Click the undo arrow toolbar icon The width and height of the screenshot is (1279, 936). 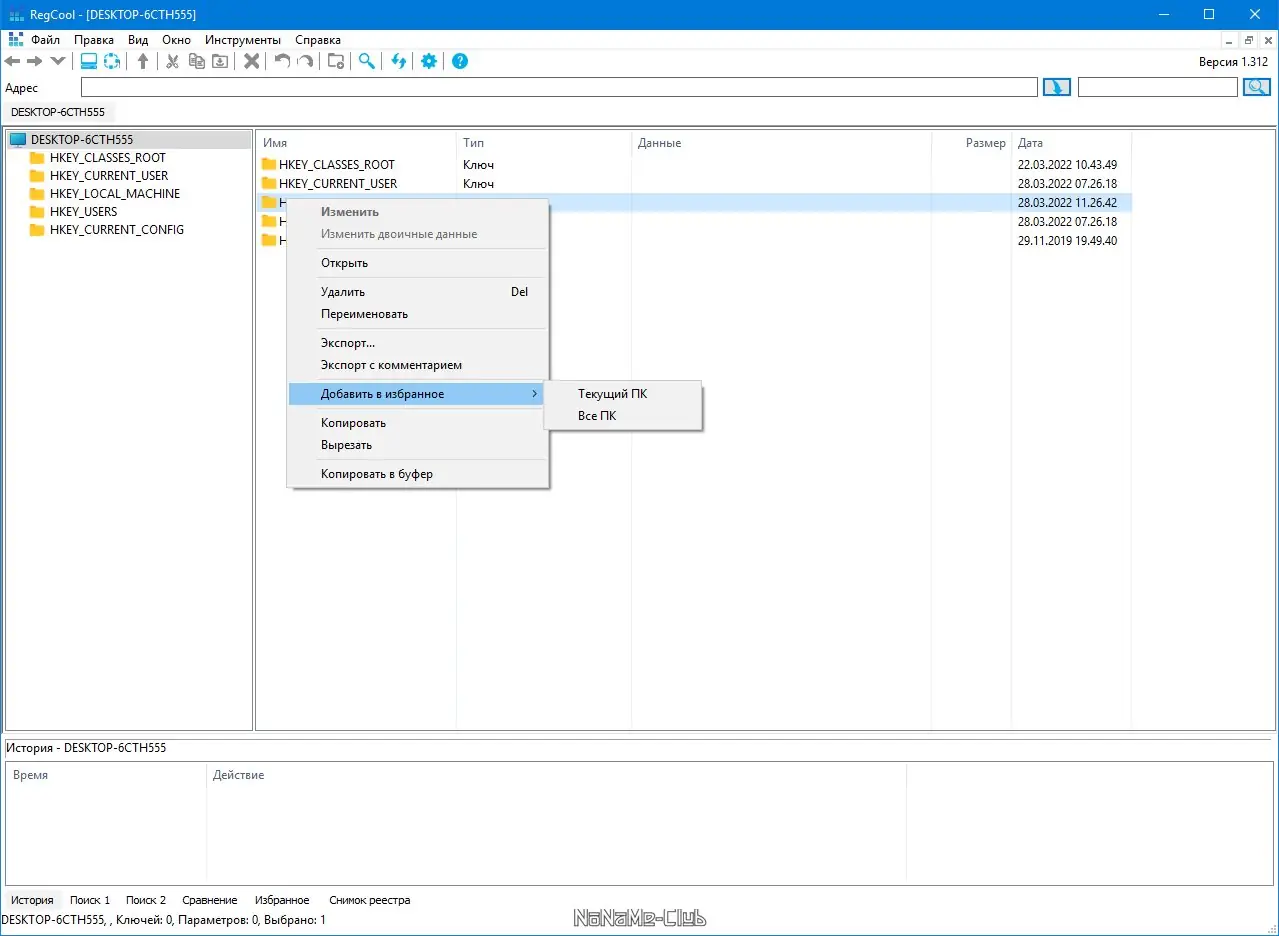(282, 61)
